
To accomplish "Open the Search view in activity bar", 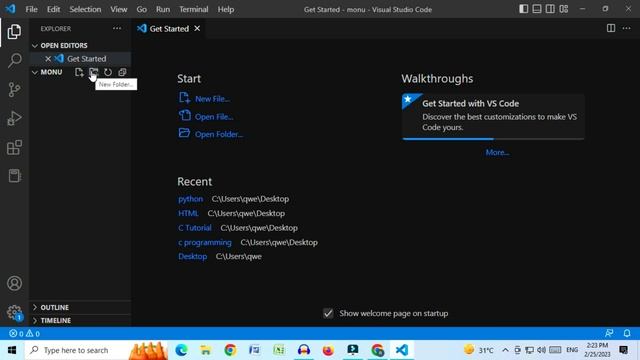I will 14,60.
